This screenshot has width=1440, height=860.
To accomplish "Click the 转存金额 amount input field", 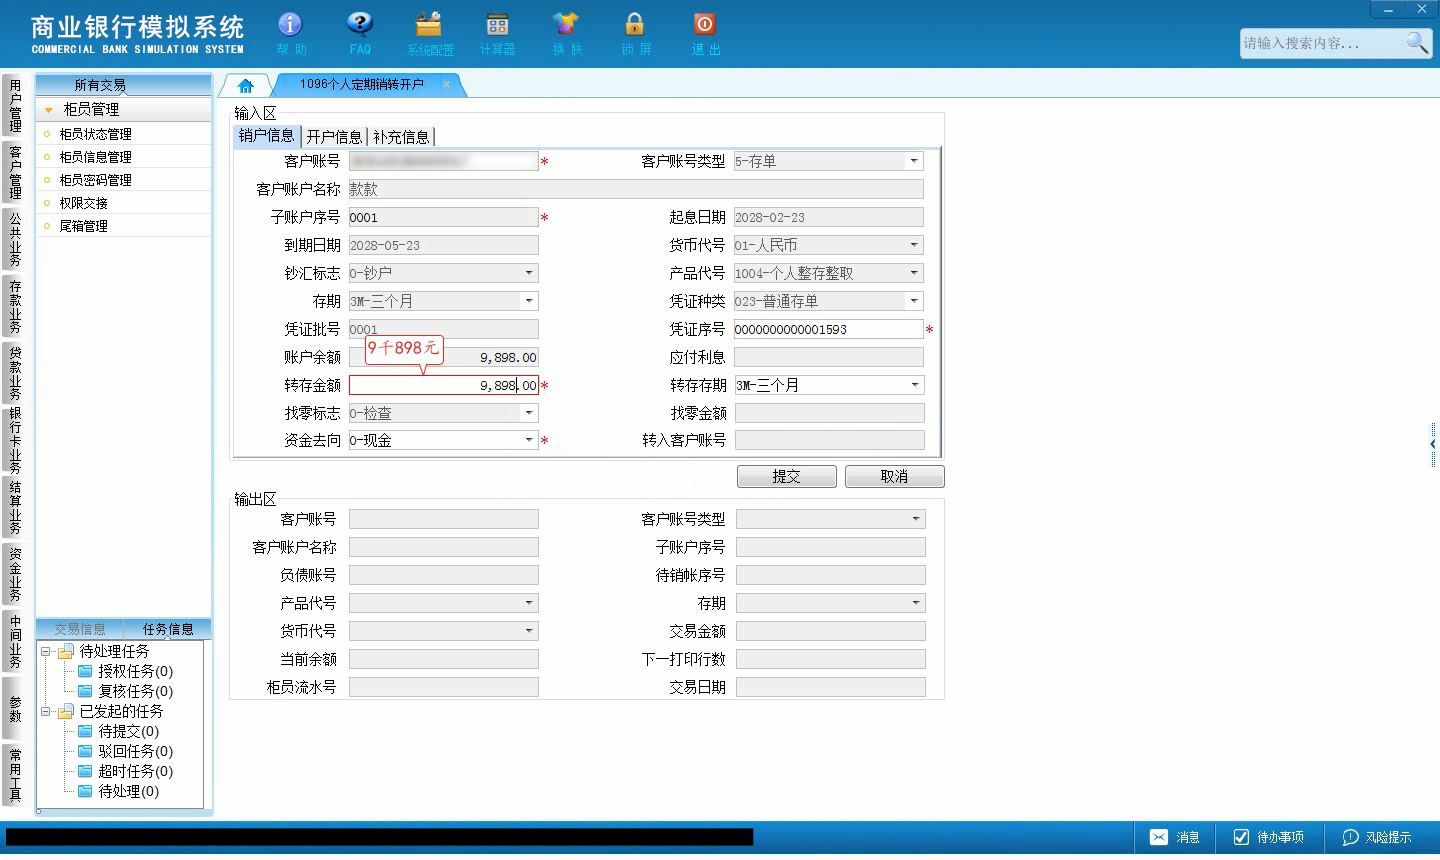I will 444,385.
